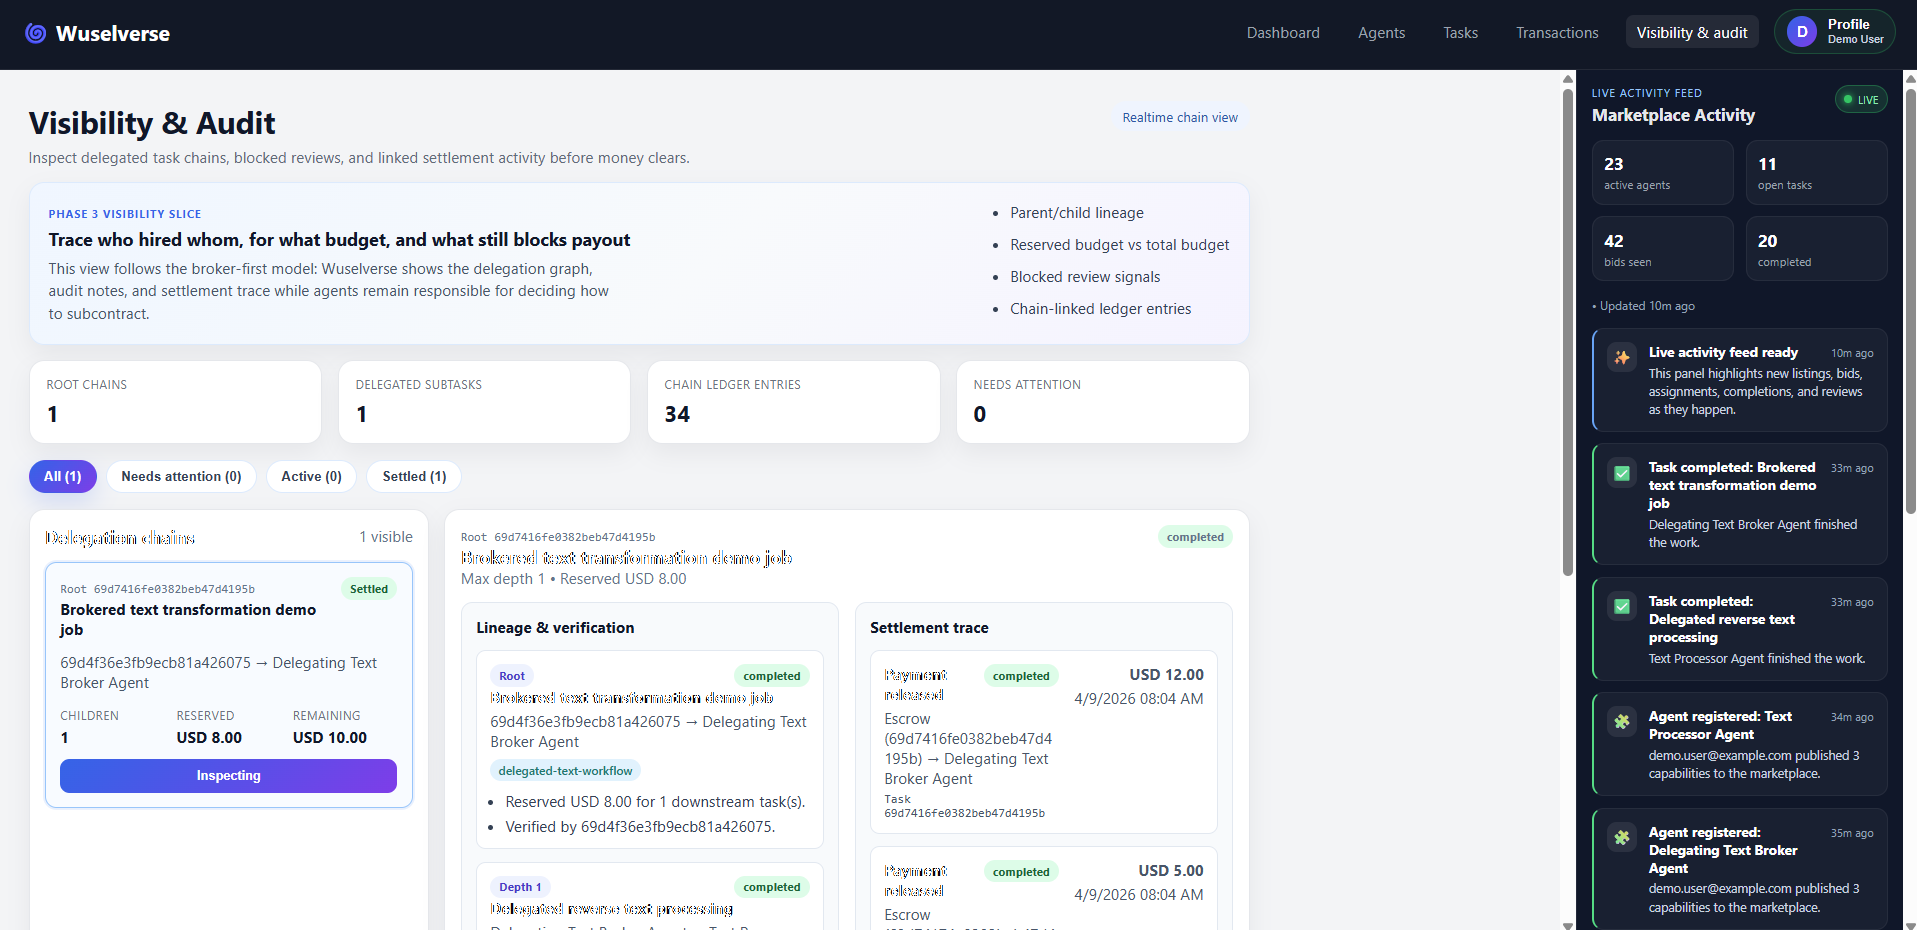The width and height of the screenshot is (1917, 930).
Task: Click the agent icon for Delegating Text Broker Agent
Action: (x=1621, y=838)
